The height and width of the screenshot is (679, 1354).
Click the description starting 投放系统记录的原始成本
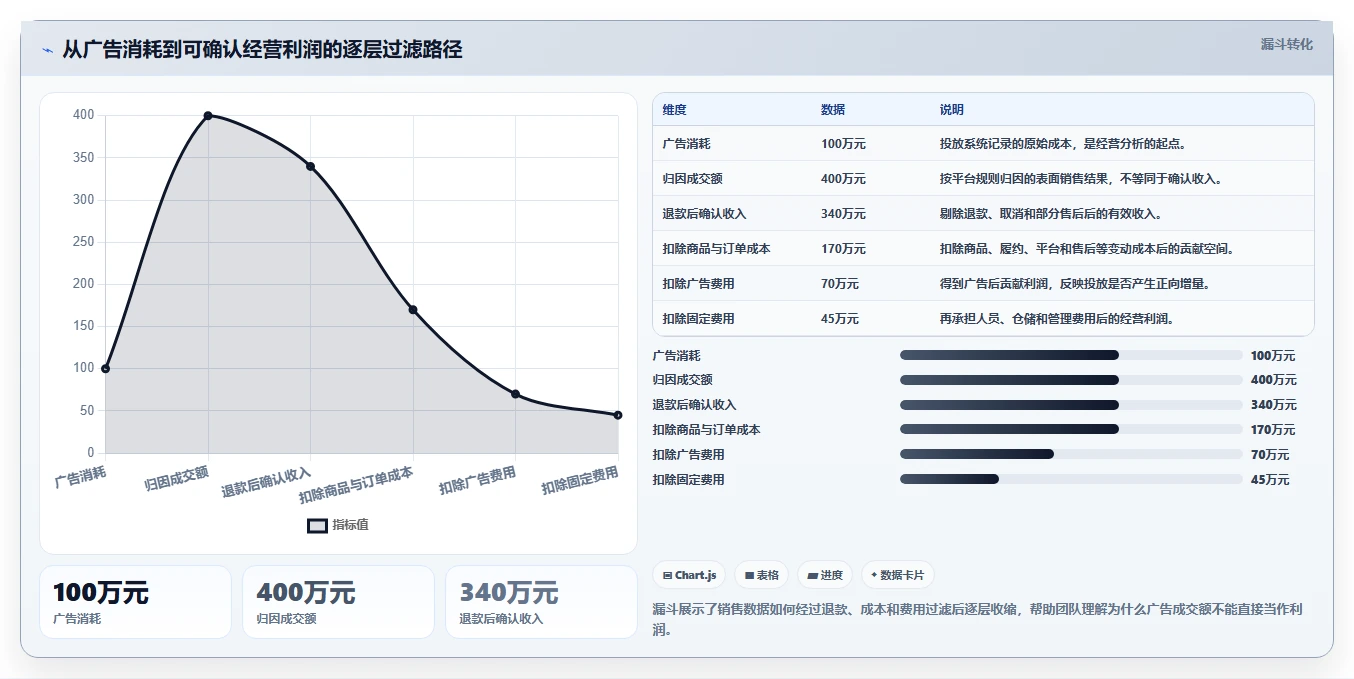pos(1063,144)
